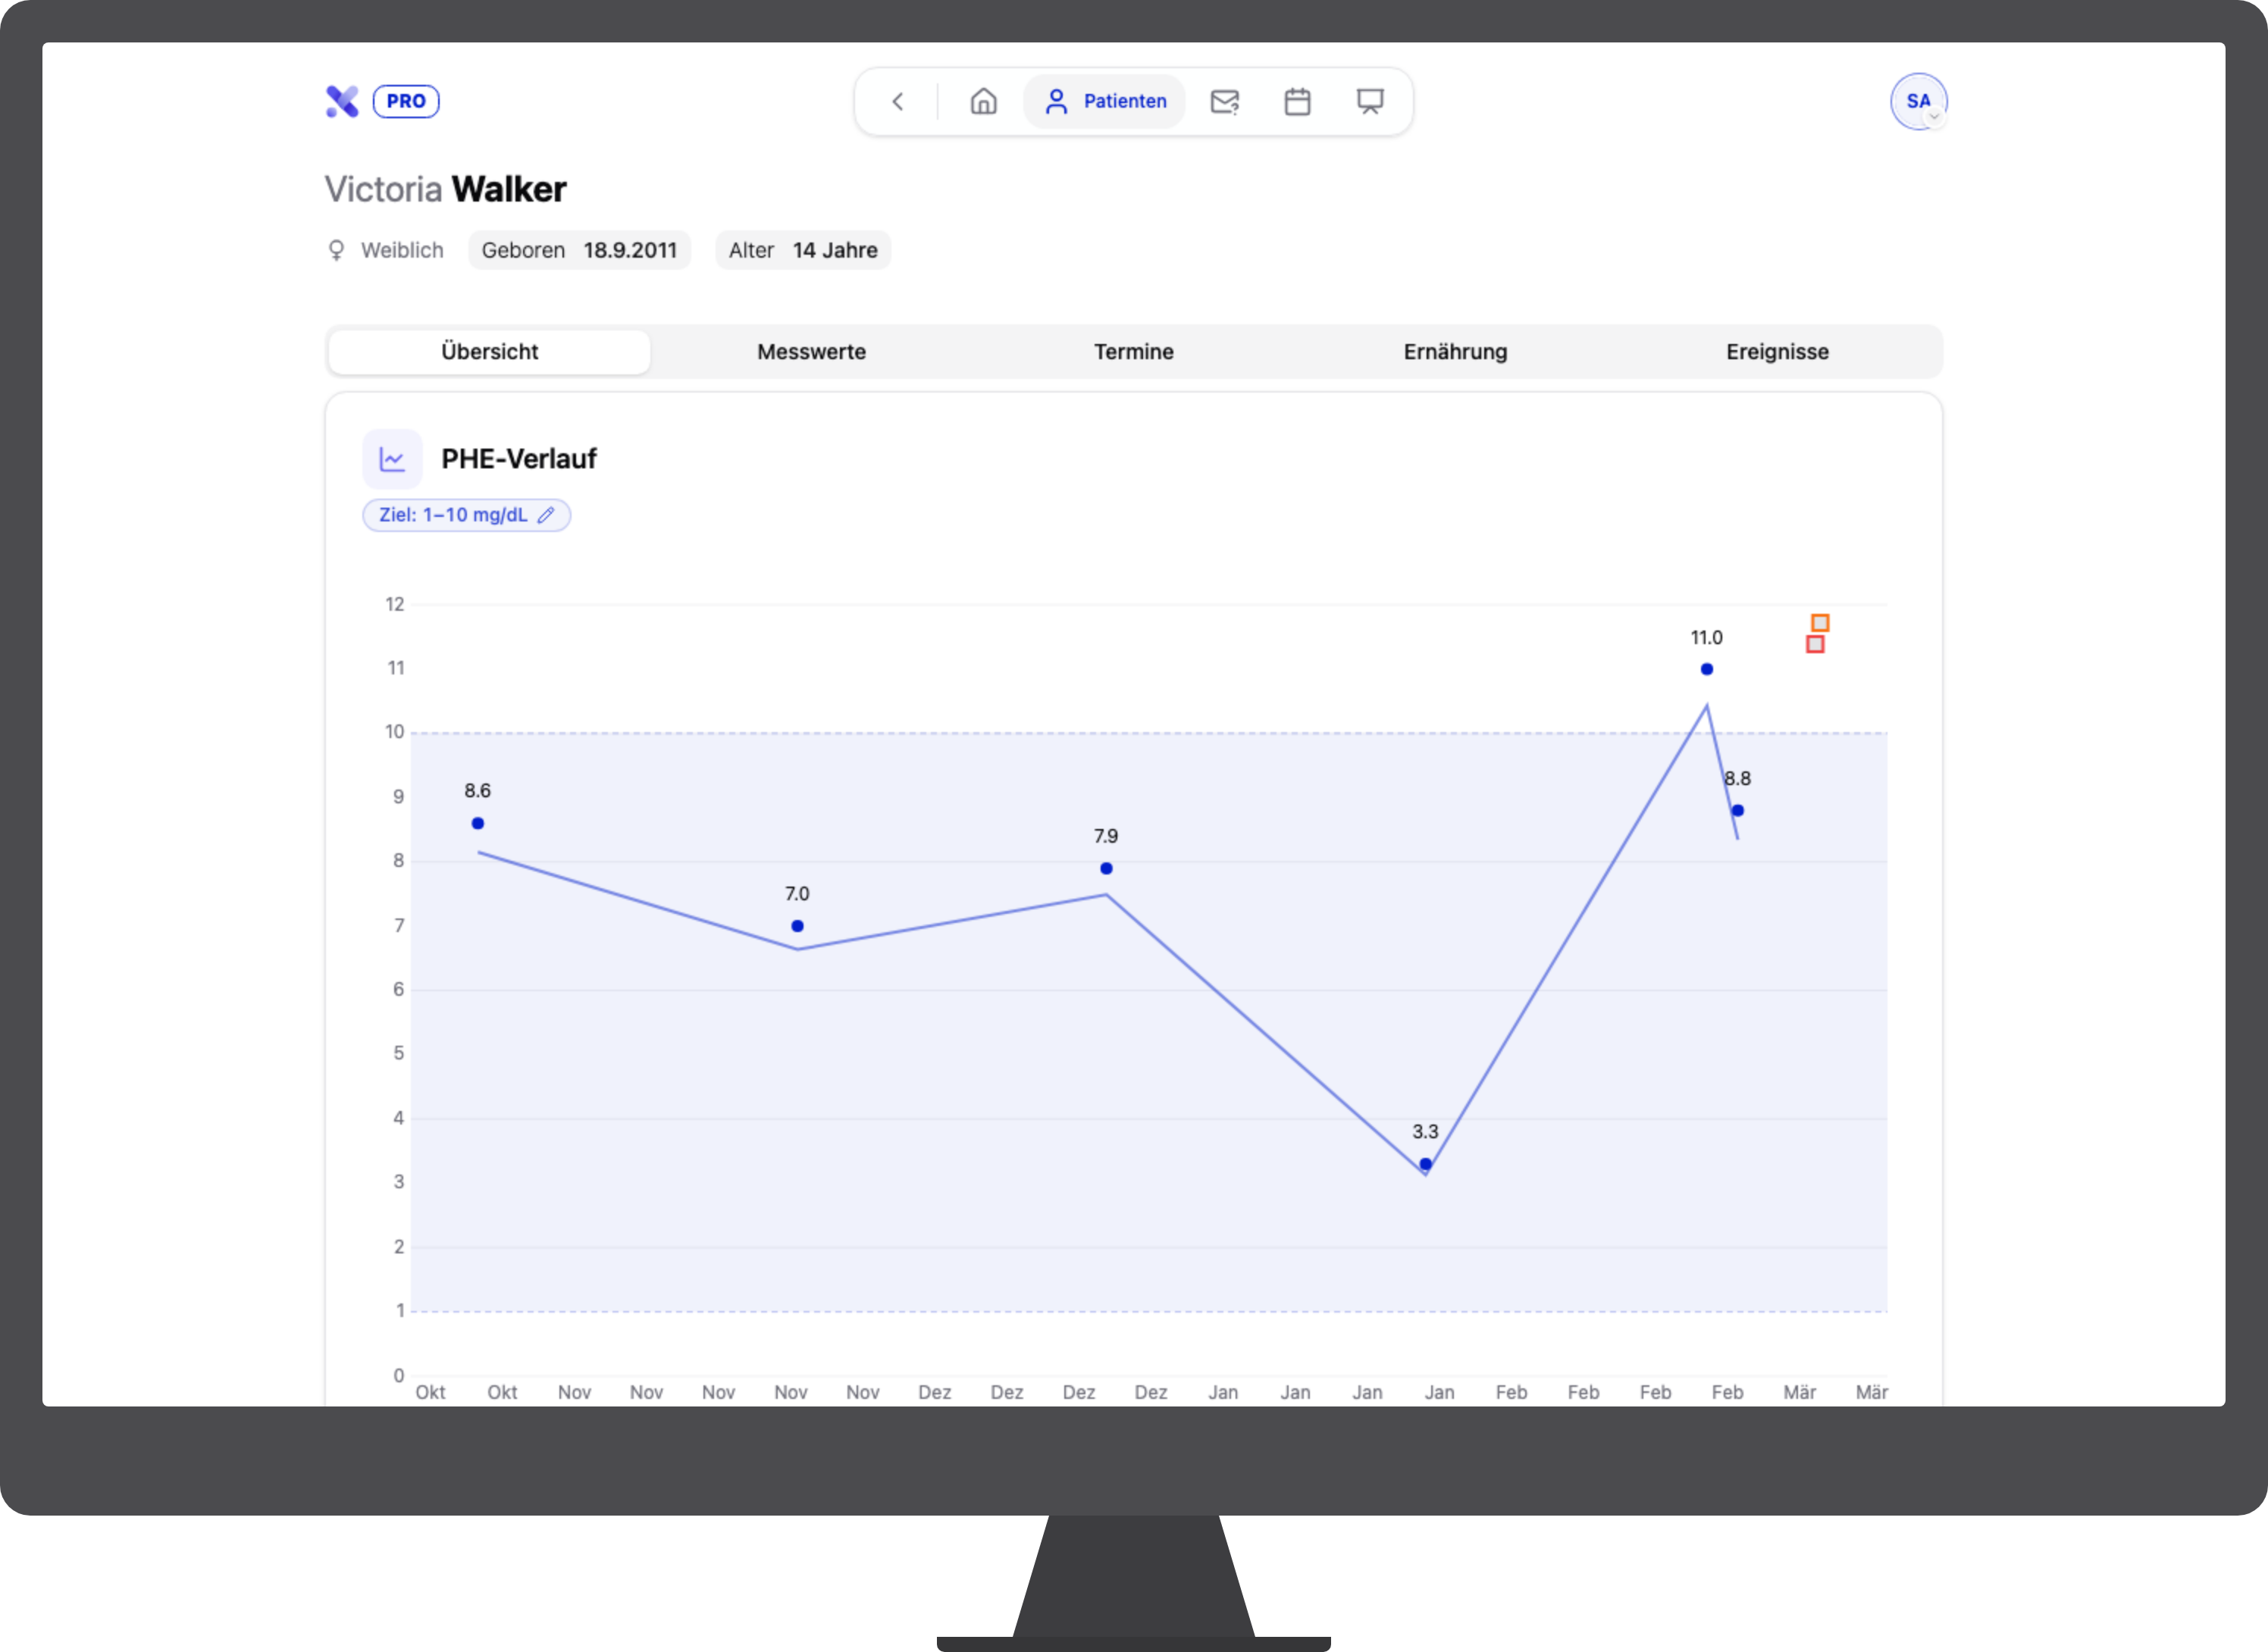Switch to the Messwerte tab
2268x1652 pixels.
pyautogui.click(x=811, y=352)
